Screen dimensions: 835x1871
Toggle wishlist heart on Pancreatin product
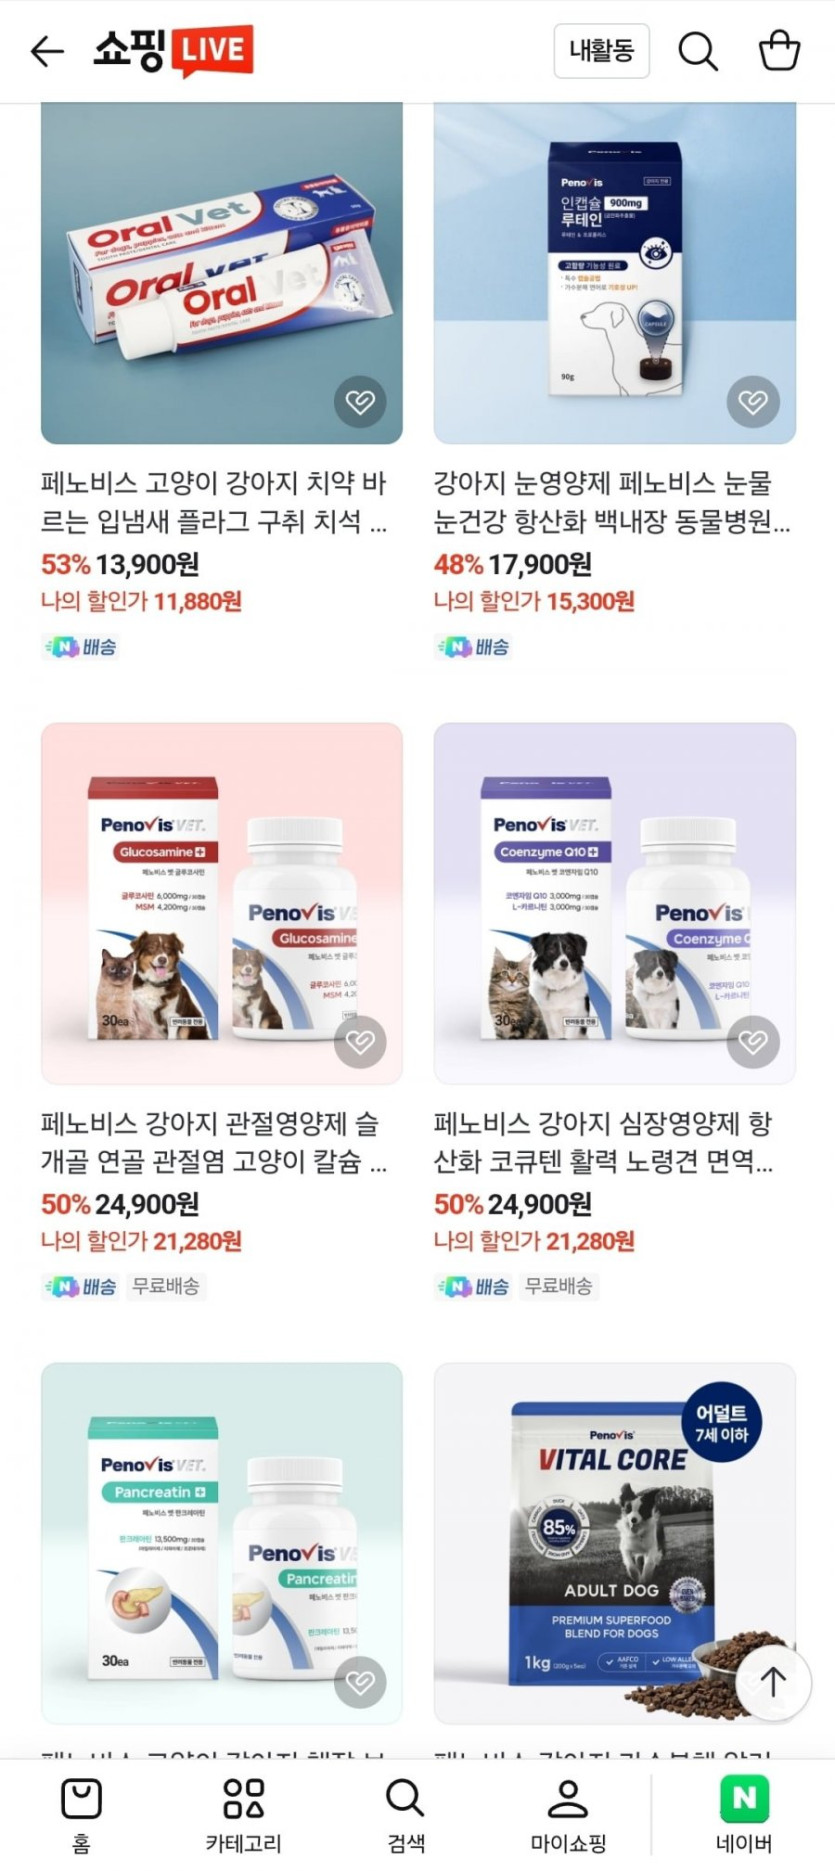(x=360, y=1682)
